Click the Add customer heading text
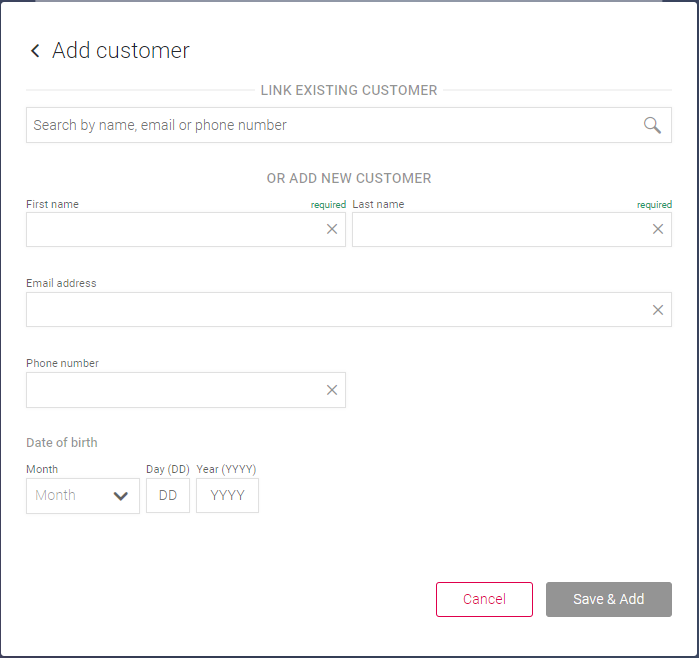The width and height of the screenshot is (699, 658). click(x=121, y=50)
